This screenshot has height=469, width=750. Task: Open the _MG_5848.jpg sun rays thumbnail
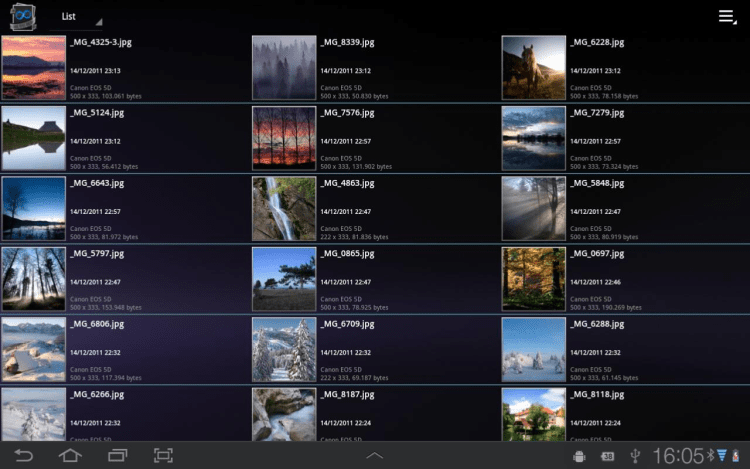tap(534, 208)
